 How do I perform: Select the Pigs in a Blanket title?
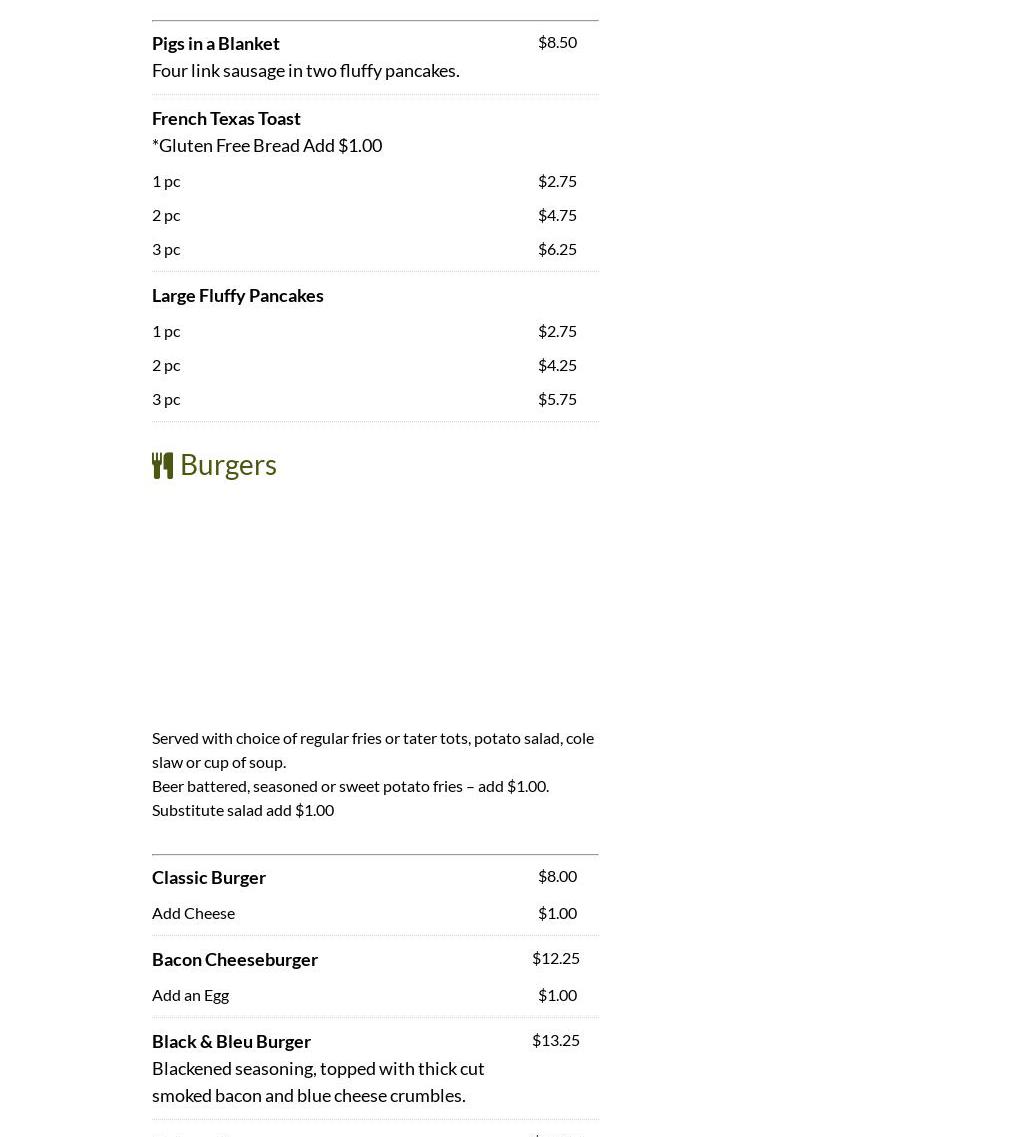(216, 43)
